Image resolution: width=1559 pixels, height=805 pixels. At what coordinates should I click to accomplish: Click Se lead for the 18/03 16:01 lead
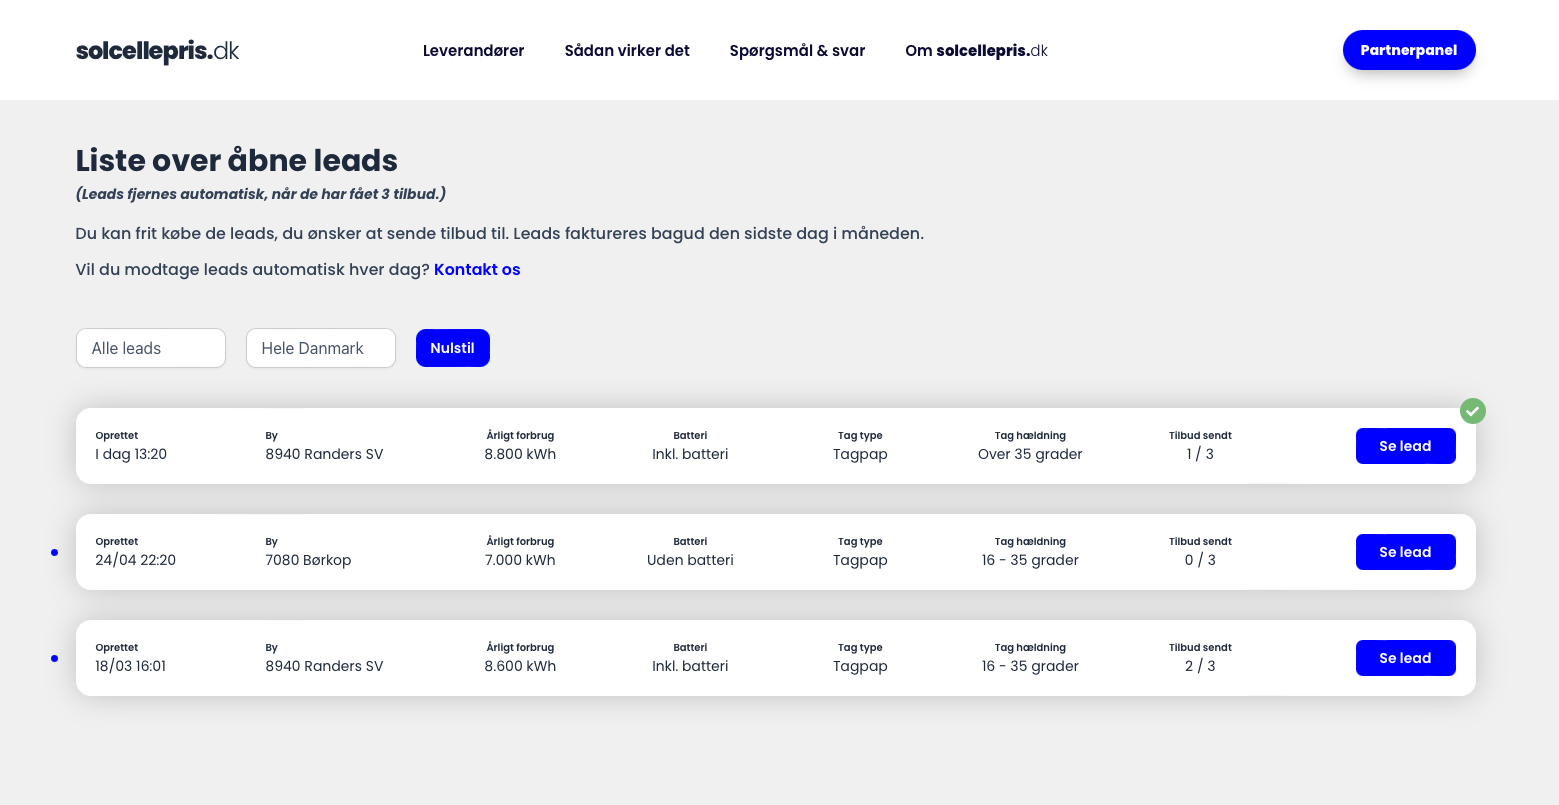(x=1405, y=658)
